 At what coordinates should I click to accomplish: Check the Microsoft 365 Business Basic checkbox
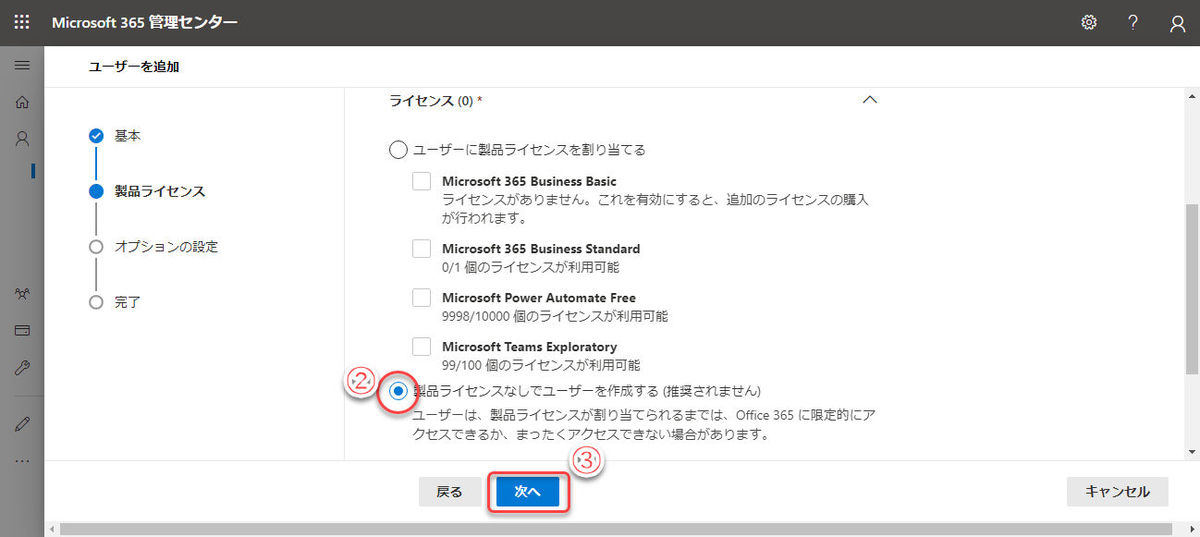coord(422,182)
